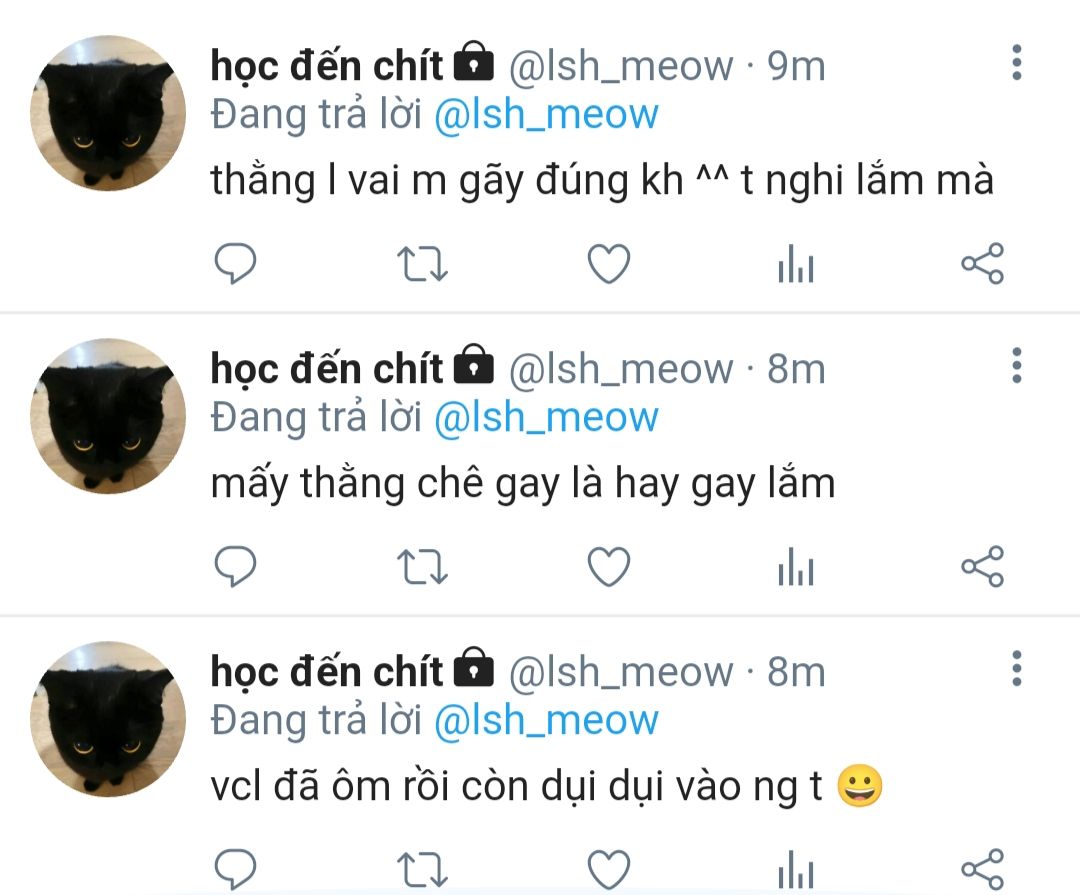Open black cat avatar of first tweet
This screenshot has height=895, width=1080.
(108, 113)
